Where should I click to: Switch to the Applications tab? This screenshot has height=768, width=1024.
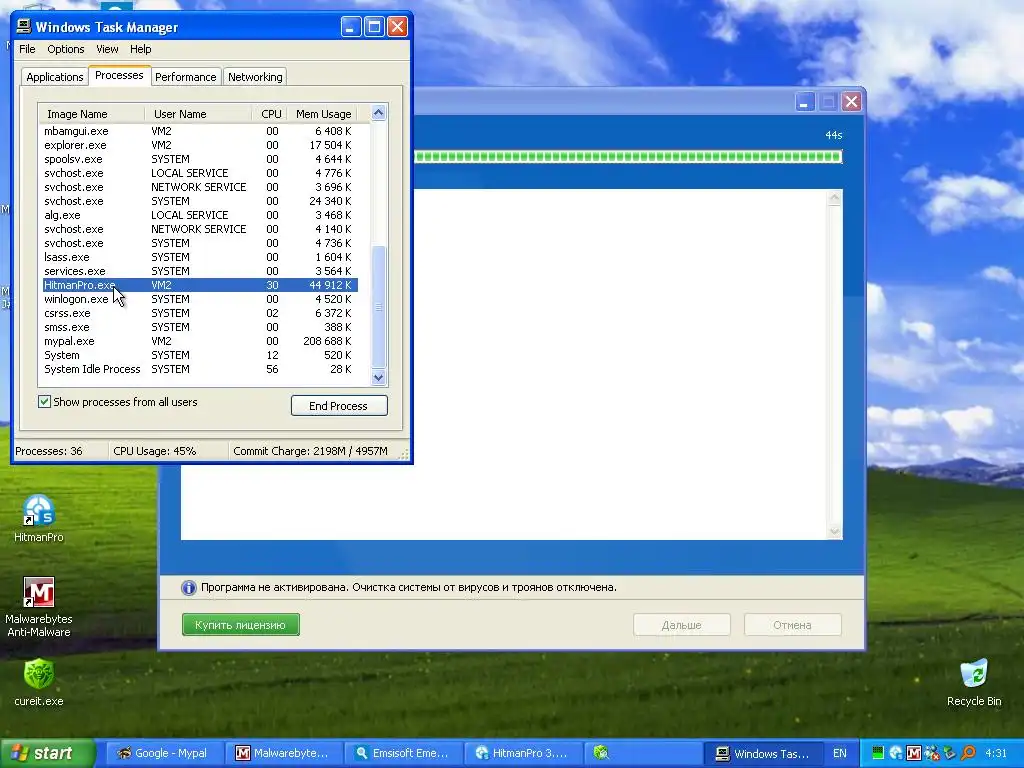coord(55,77)
